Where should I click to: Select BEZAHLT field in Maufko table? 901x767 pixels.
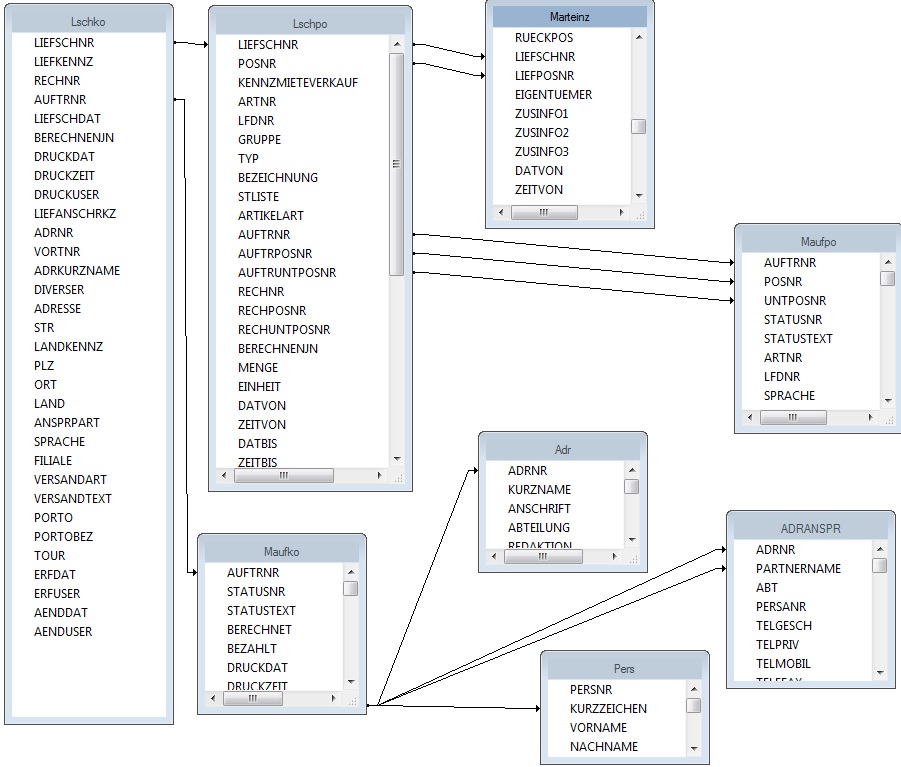pyautogui.click(x=252, y=649)
